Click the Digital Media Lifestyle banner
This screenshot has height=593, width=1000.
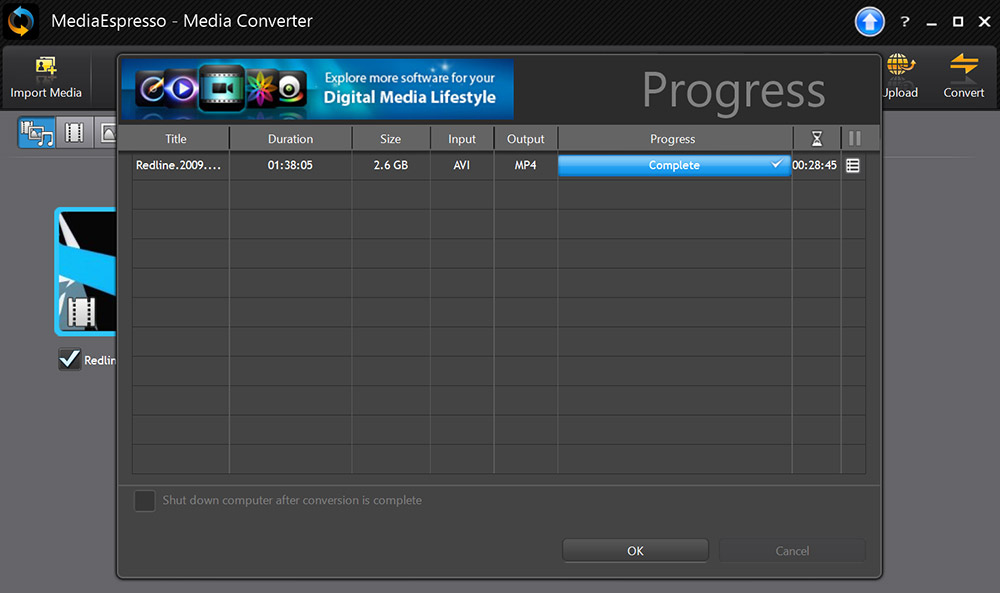click(x=318, y=89)
